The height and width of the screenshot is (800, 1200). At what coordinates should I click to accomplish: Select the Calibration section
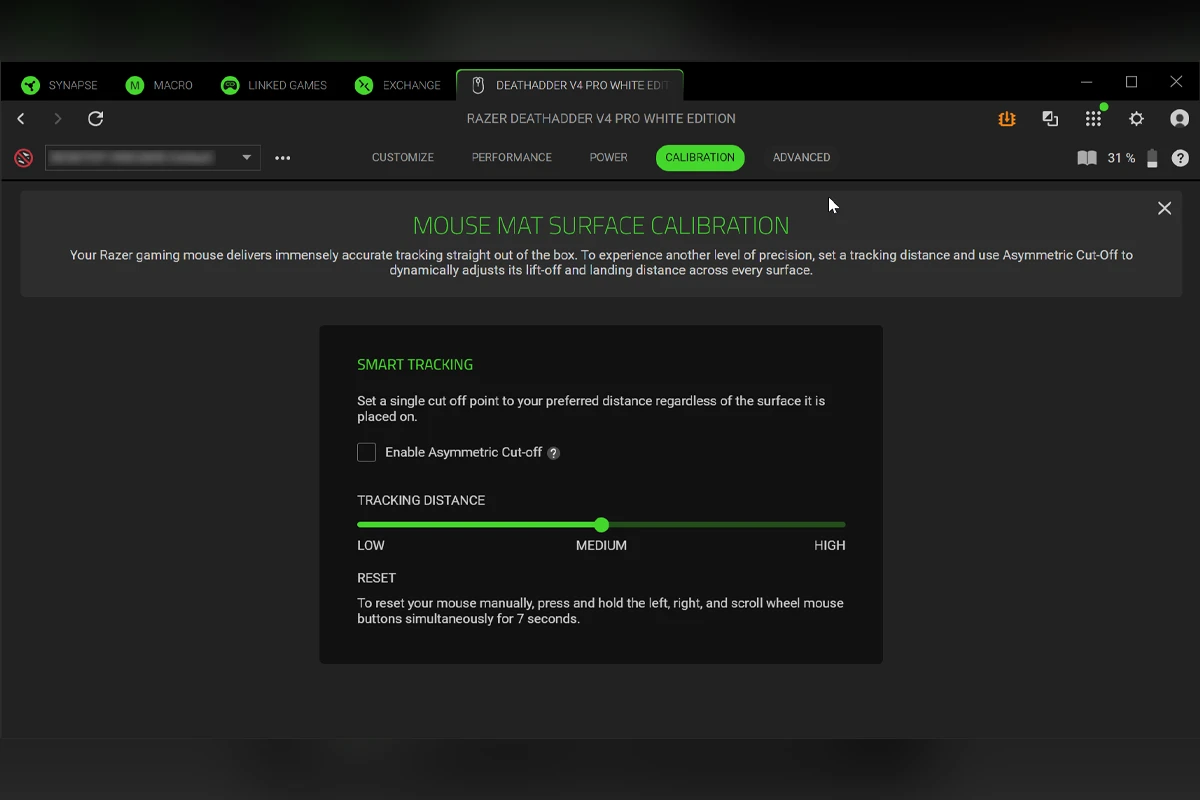tap(700, 158)
